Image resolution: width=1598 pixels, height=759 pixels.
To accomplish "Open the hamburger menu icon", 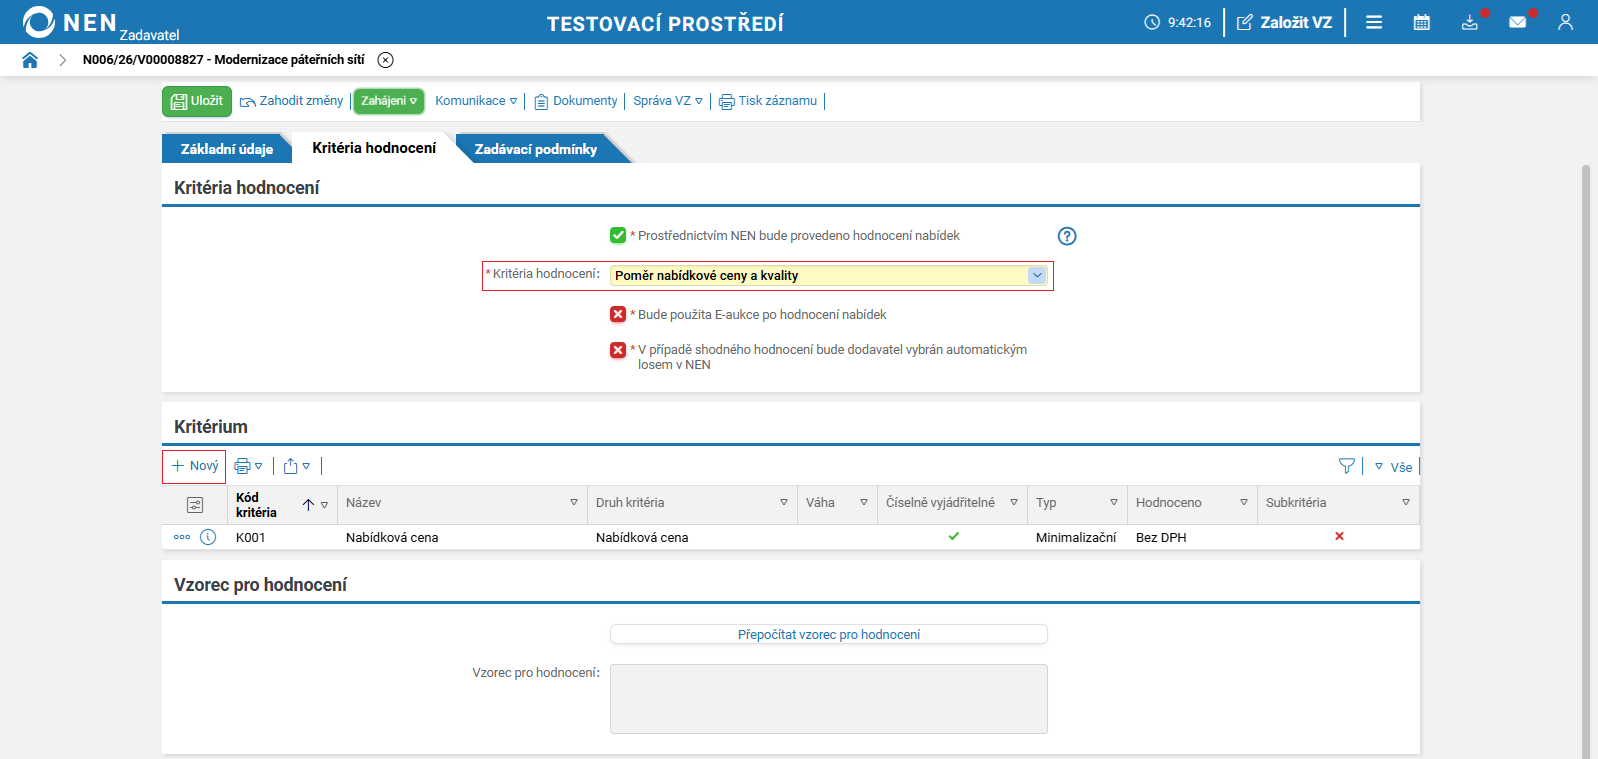I will (x=1374, y=22).
